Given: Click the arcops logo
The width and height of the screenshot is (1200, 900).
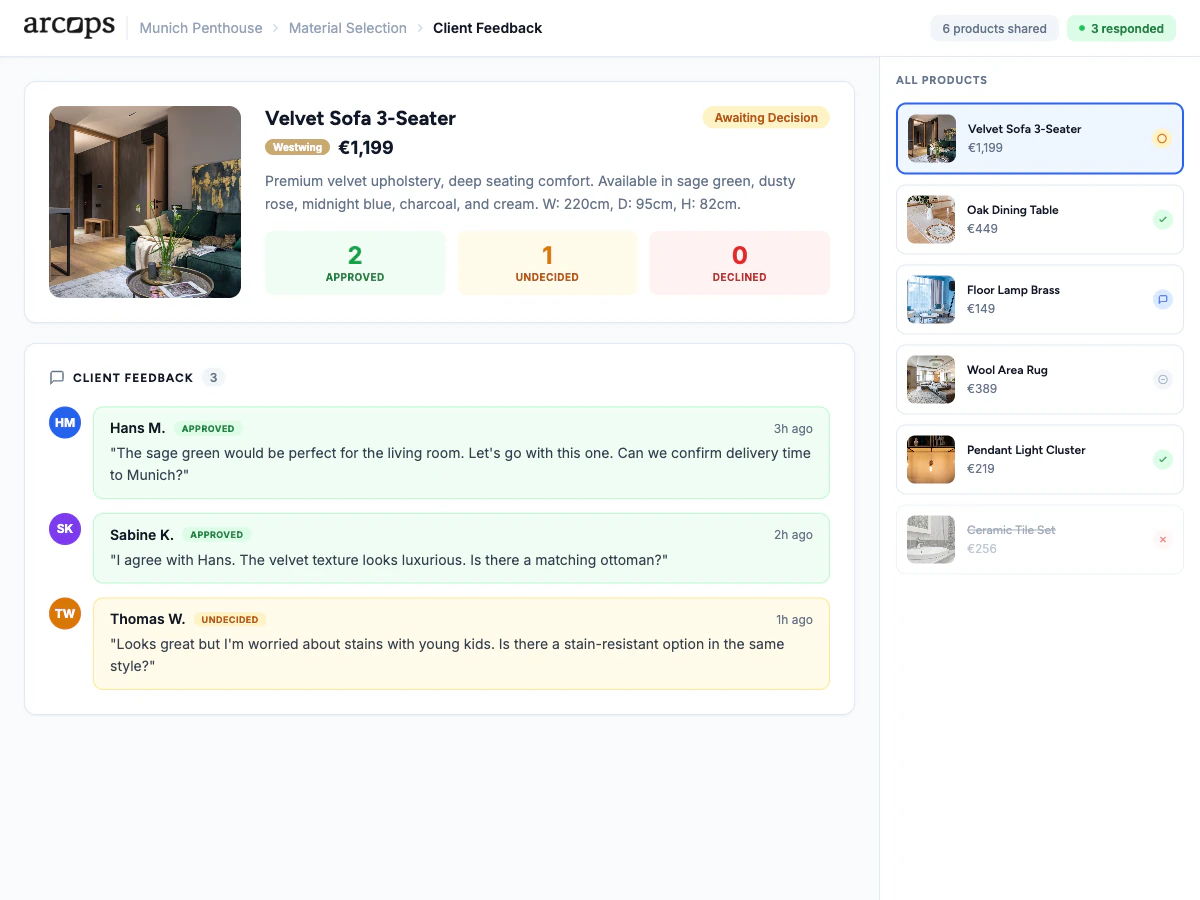Looking at the screenshot, I should click(69, 27).
